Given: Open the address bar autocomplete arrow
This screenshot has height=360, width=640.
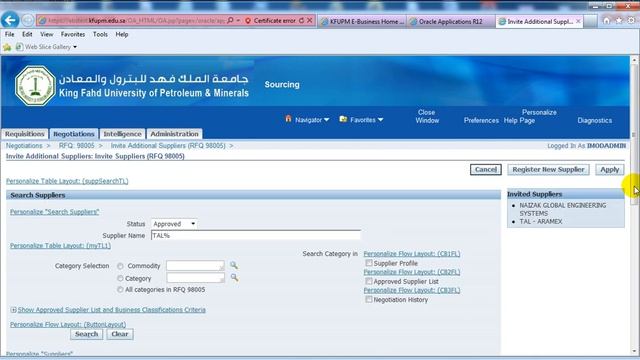Looking at the screenshot, I should 238,20.
